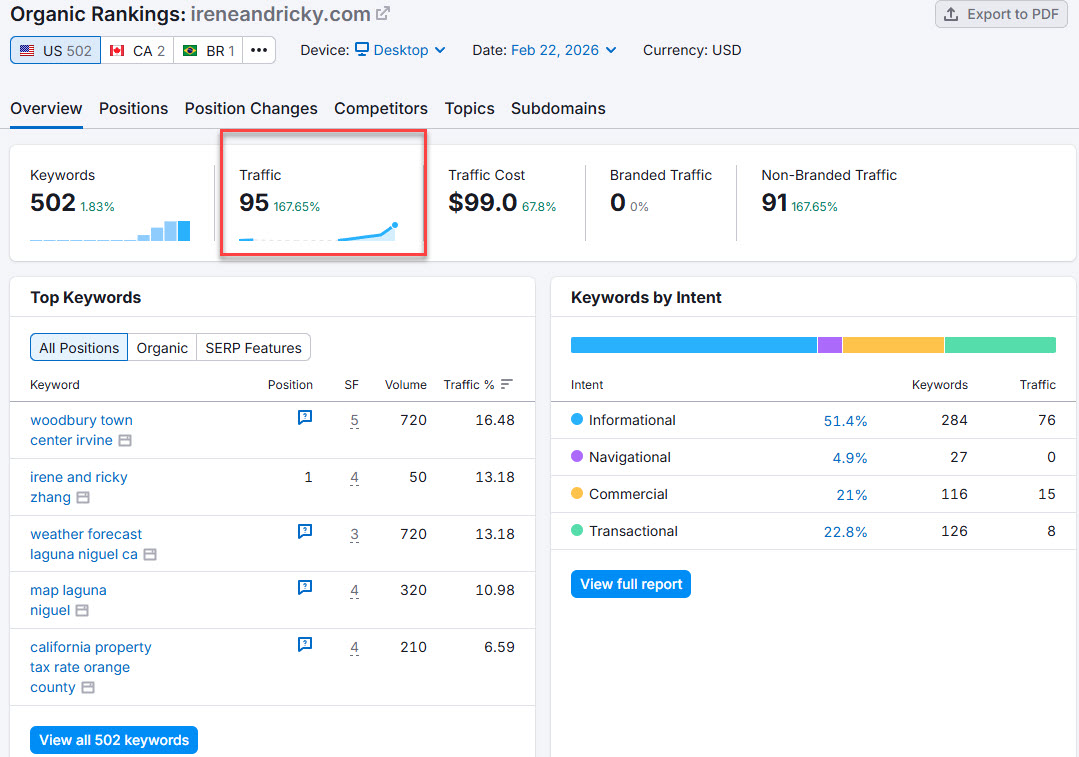Click the Export to PDF button
The width and height of the screenshot is (1079, 757).
tap(1001, 14)
